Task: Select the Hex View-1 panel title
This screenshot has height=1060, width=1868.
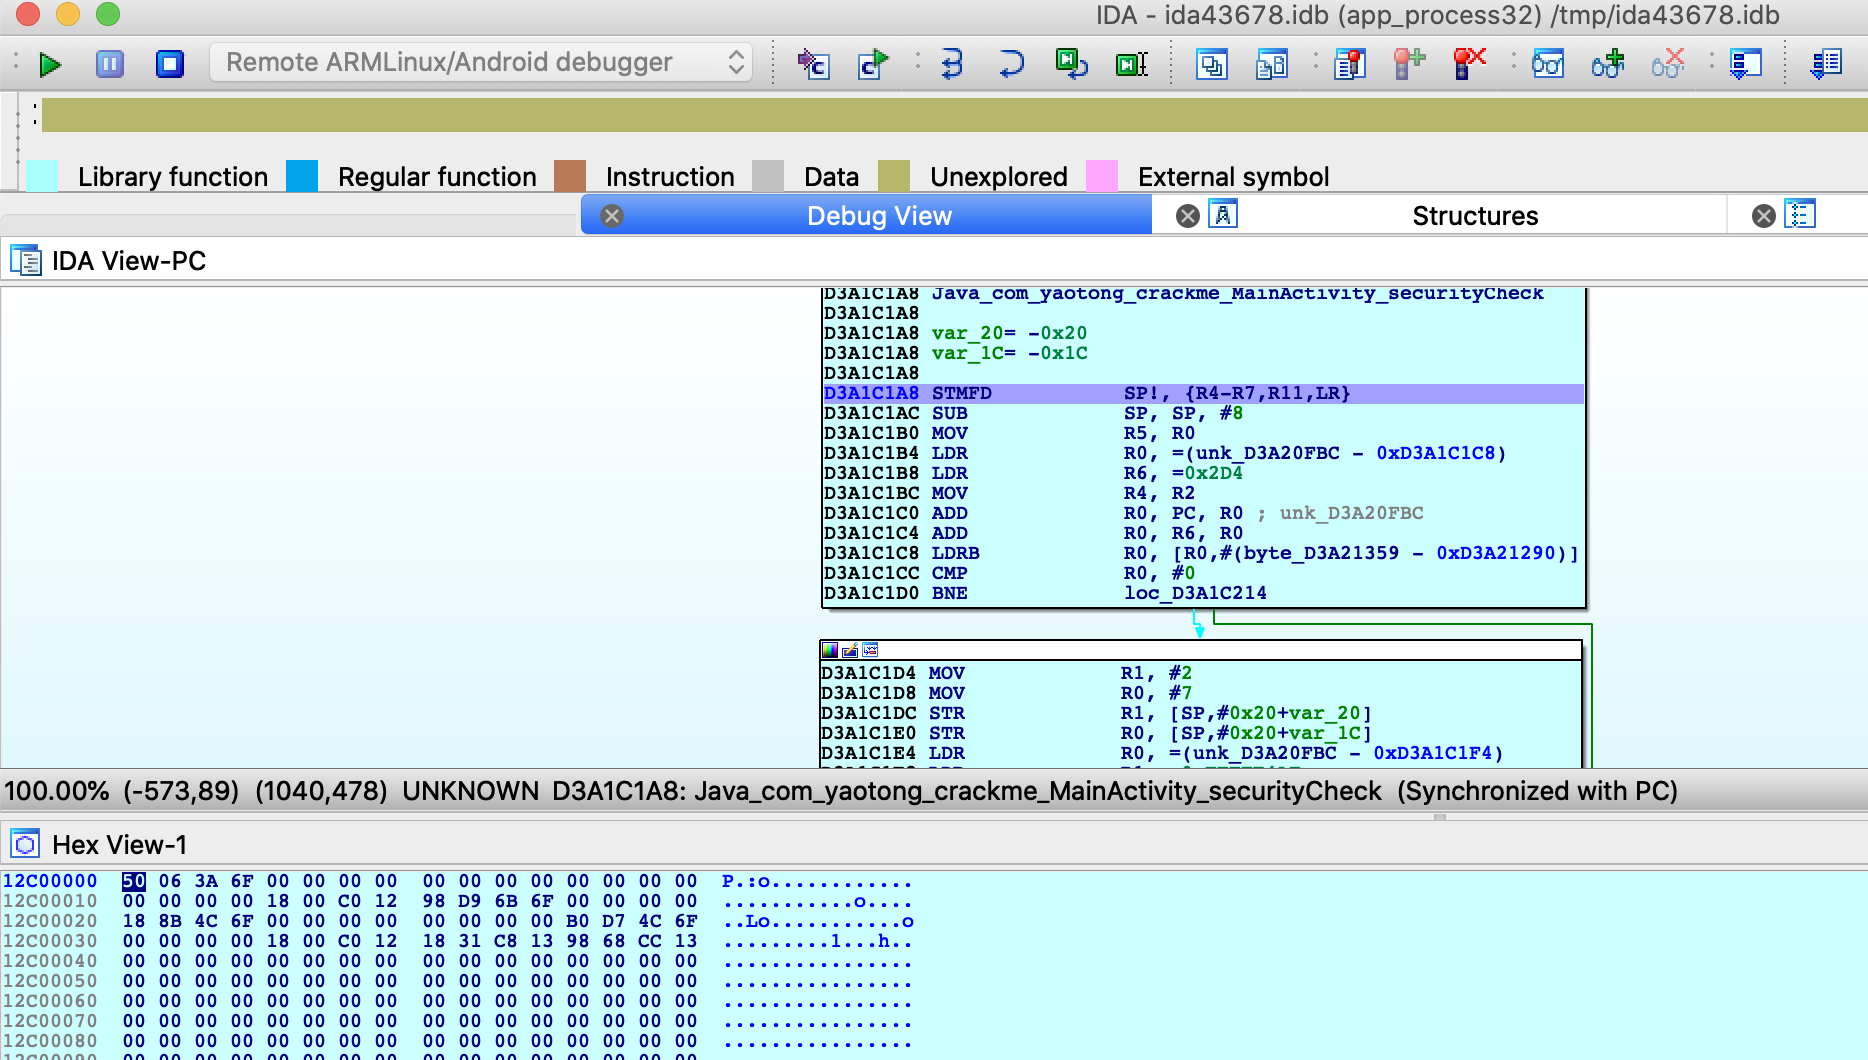Action: click(x=119, y=845)
